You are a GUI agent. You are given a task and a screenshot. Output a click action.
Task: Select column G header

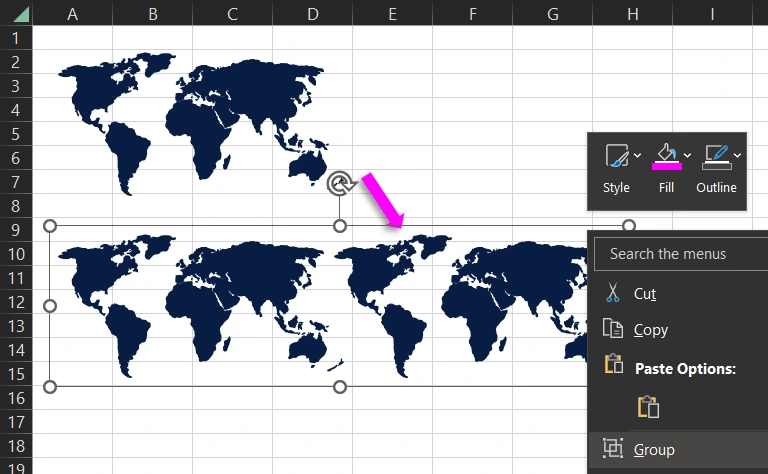tap(552, 13)
